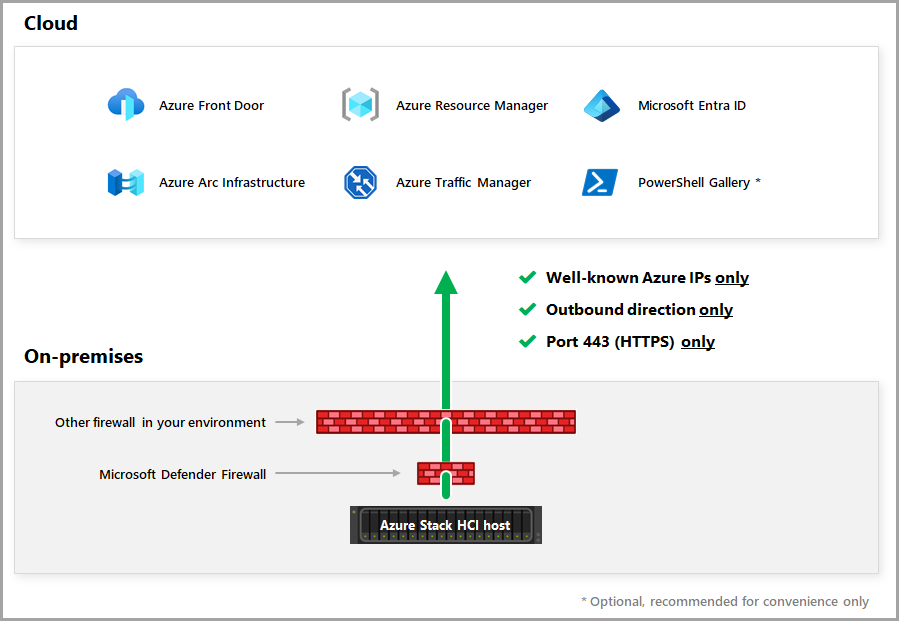Click the Cloud section heading
Image resolution: width=899 pixels, height=621 pixels.
tap(50, 23)
